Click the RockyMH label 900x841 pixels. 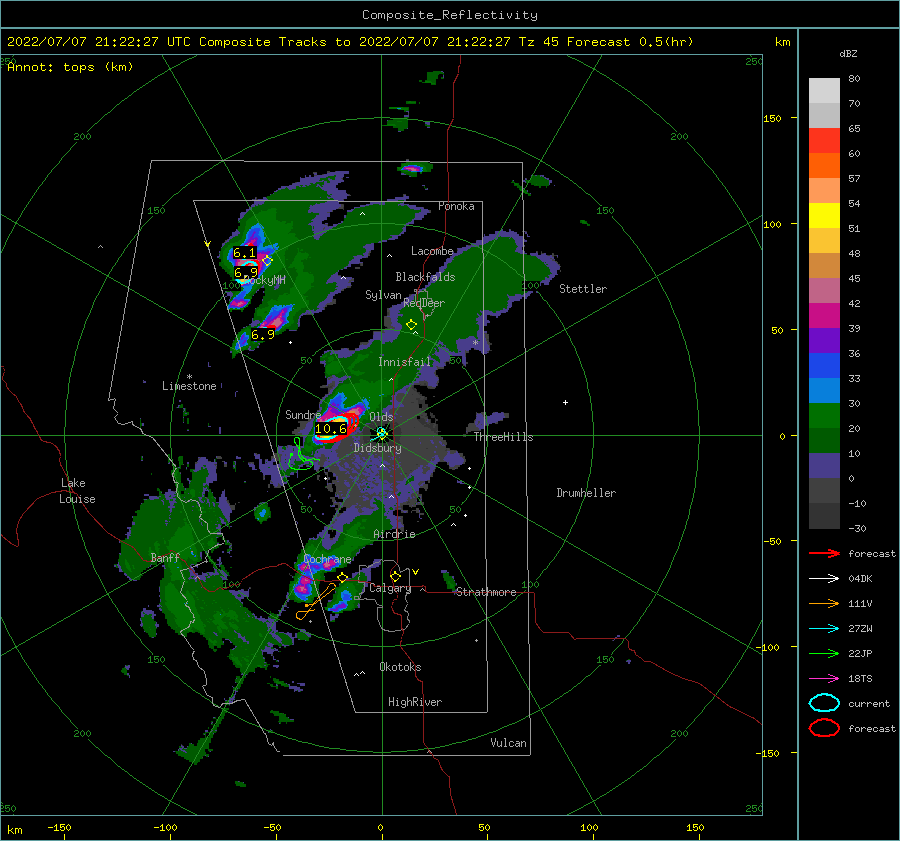pyautogui.click(x=266, y=280)
